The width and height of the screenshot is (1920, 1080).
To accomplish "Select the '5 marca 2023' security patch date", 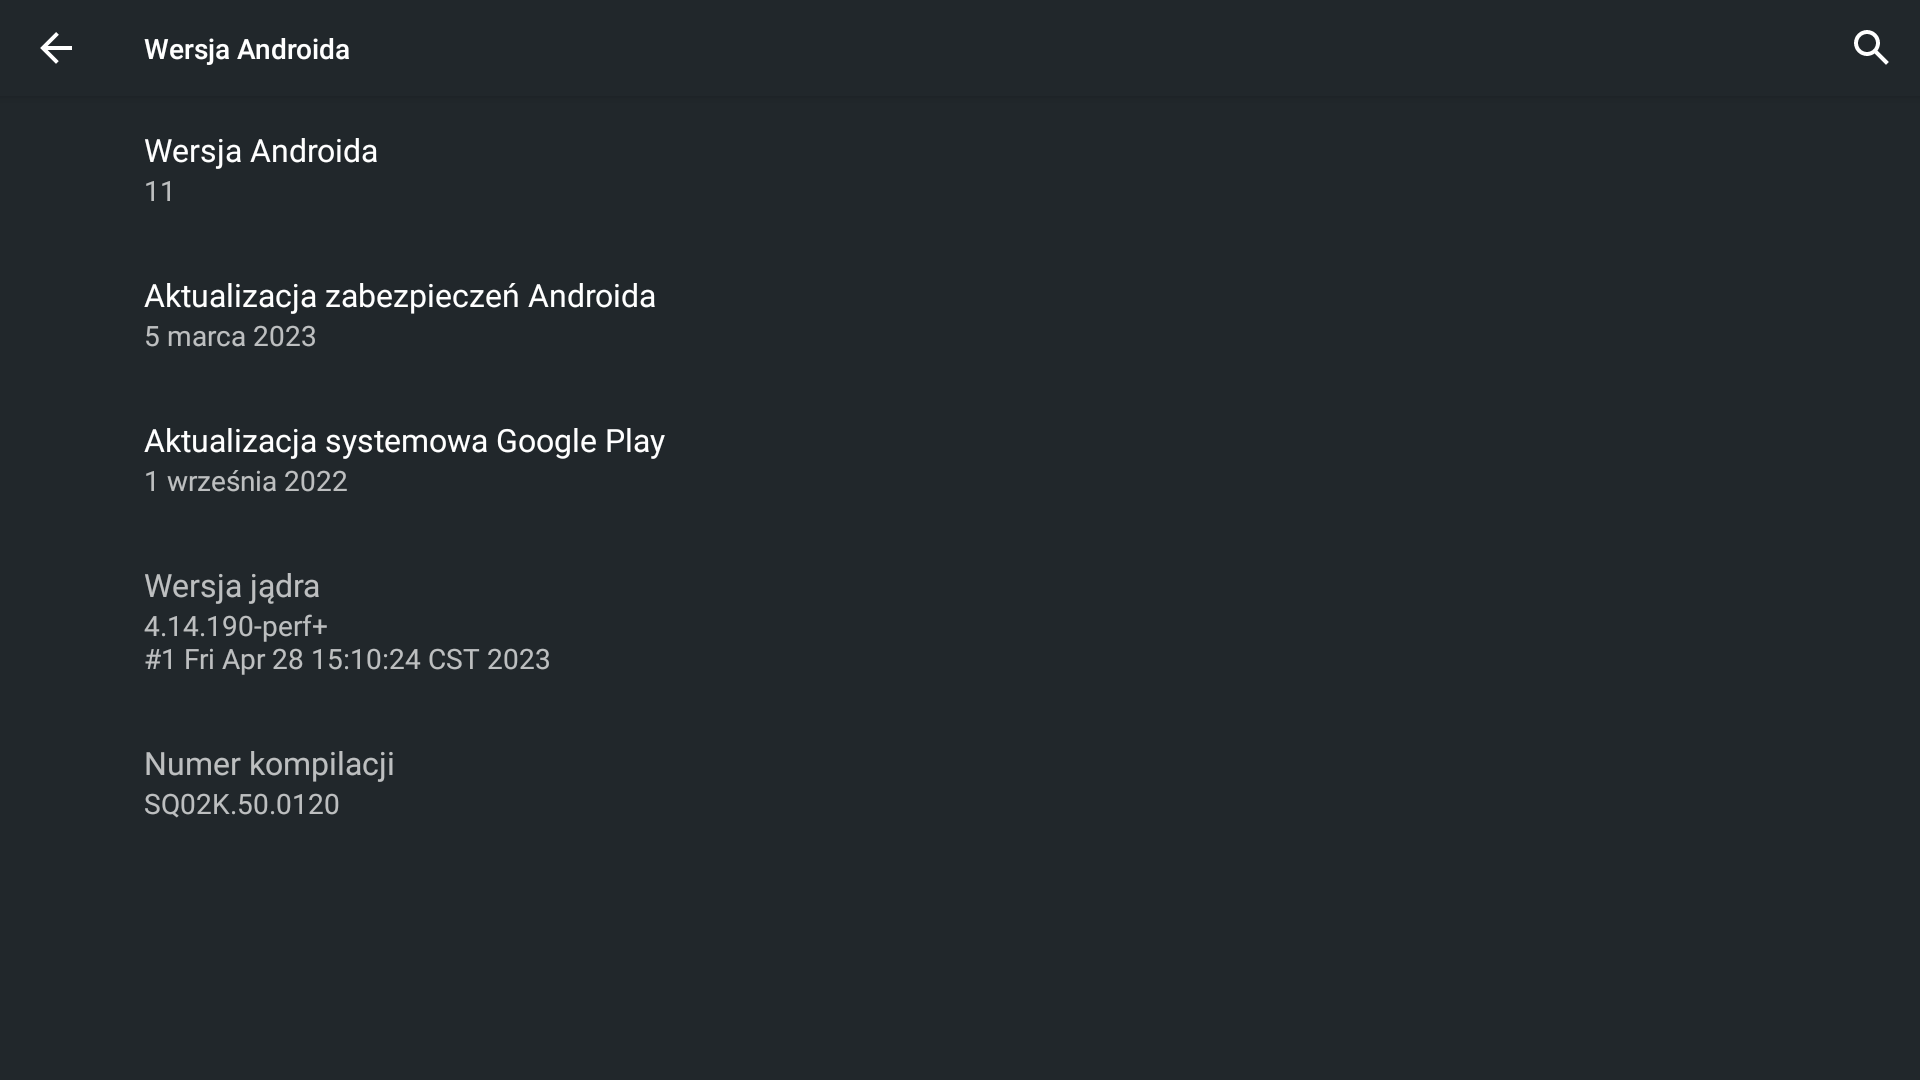I will click(x=230, y=337).
